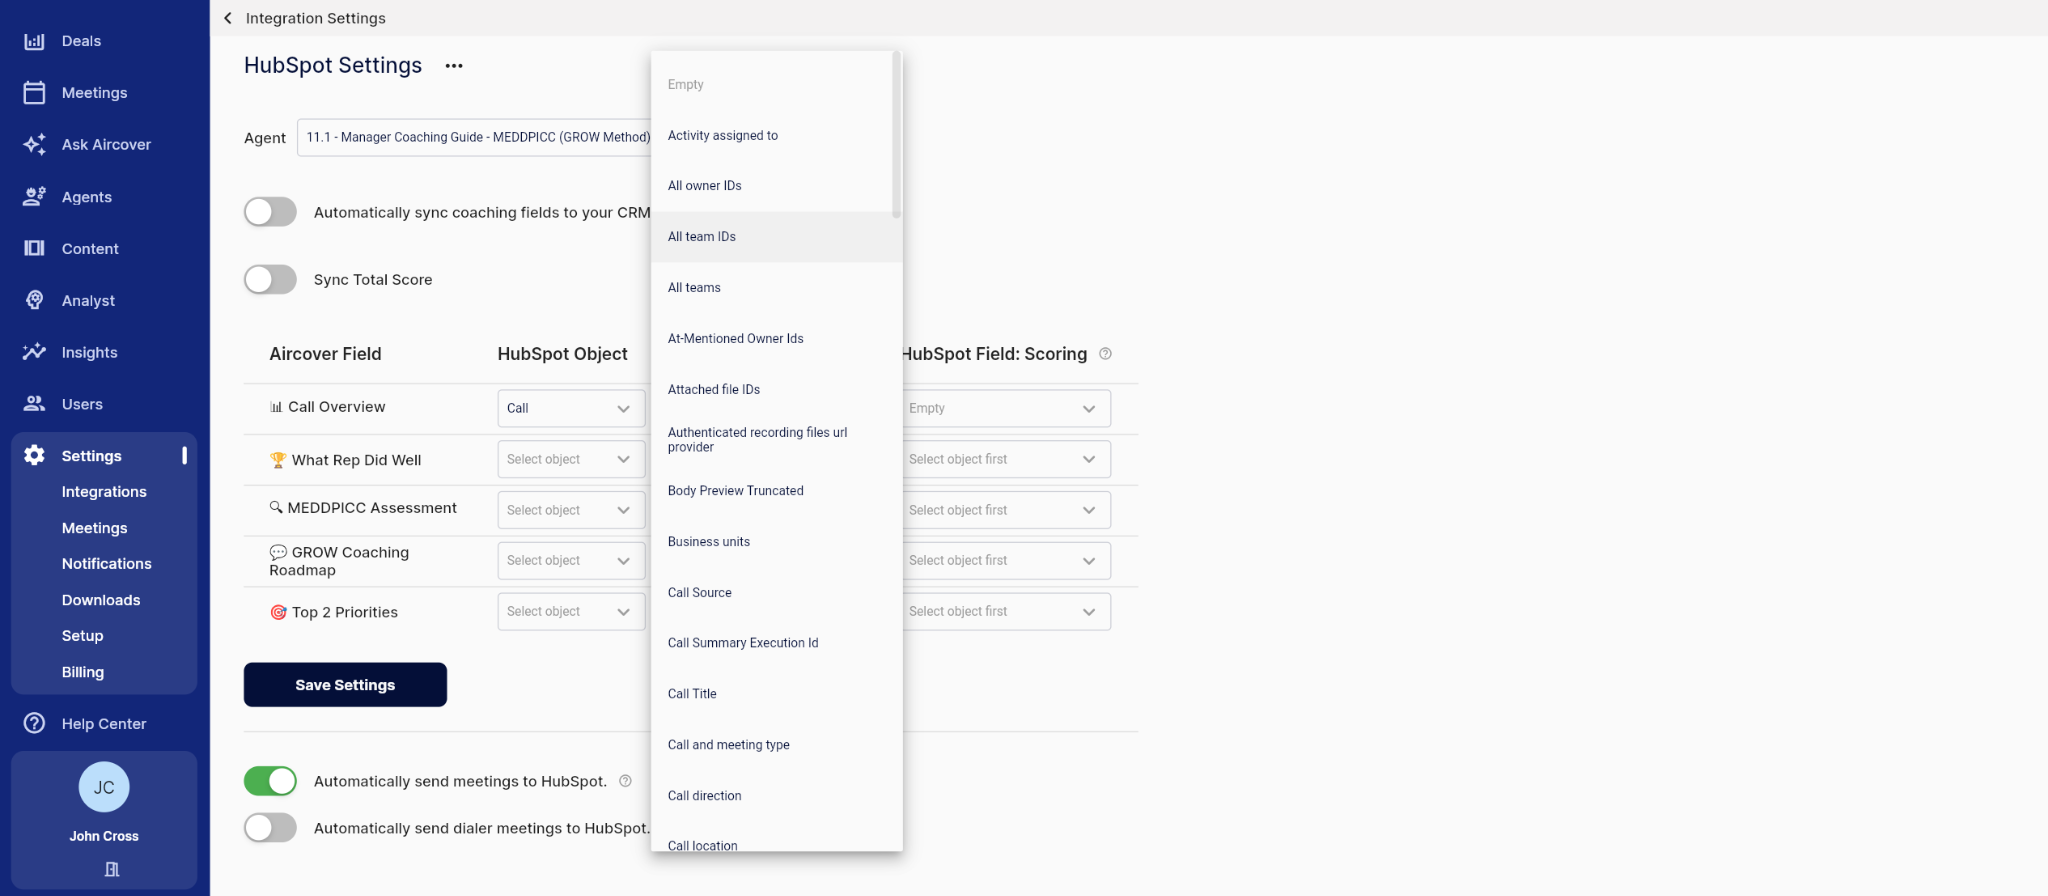Image resolution: width=2048 pixels, height=896 pixels.
Task: Click the back arrow beside Integration Settings
Action: [x=228, y=18]
